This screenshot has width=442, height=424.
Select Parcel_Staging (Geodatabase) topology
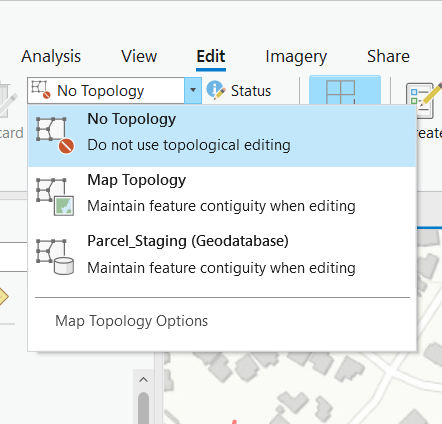pos(222,258)
